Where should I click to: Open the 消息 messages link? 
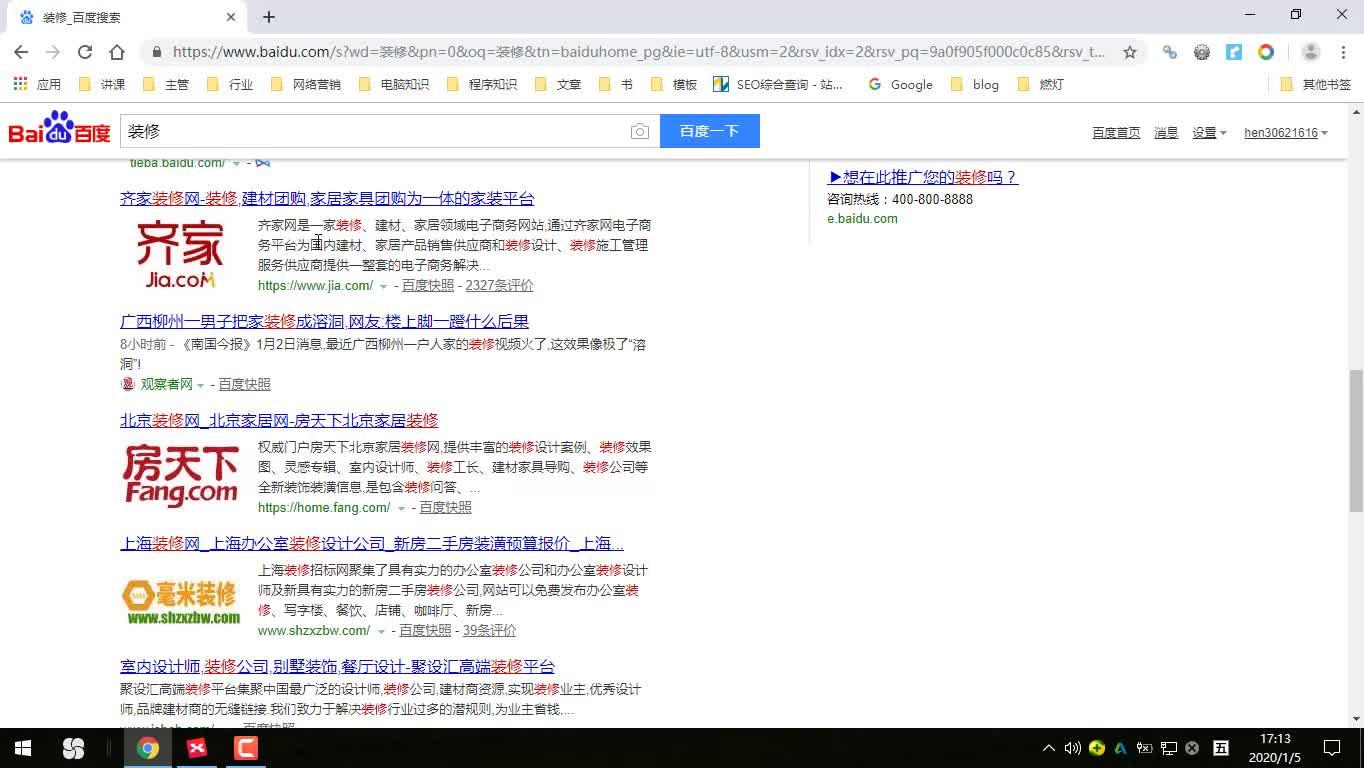1166,132
